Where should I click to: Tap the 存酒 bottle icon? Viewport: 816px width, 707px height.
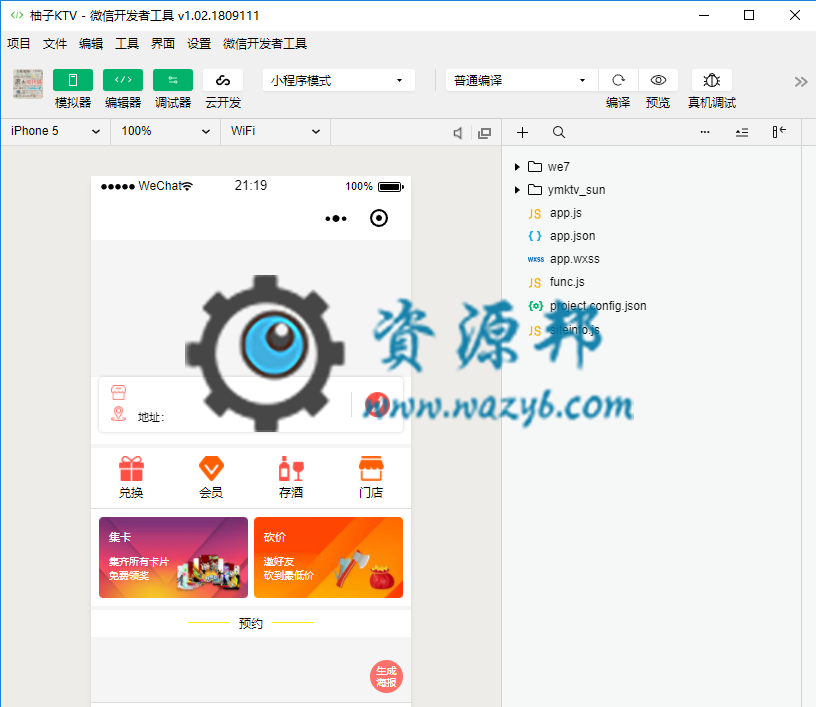coord(291,468)
